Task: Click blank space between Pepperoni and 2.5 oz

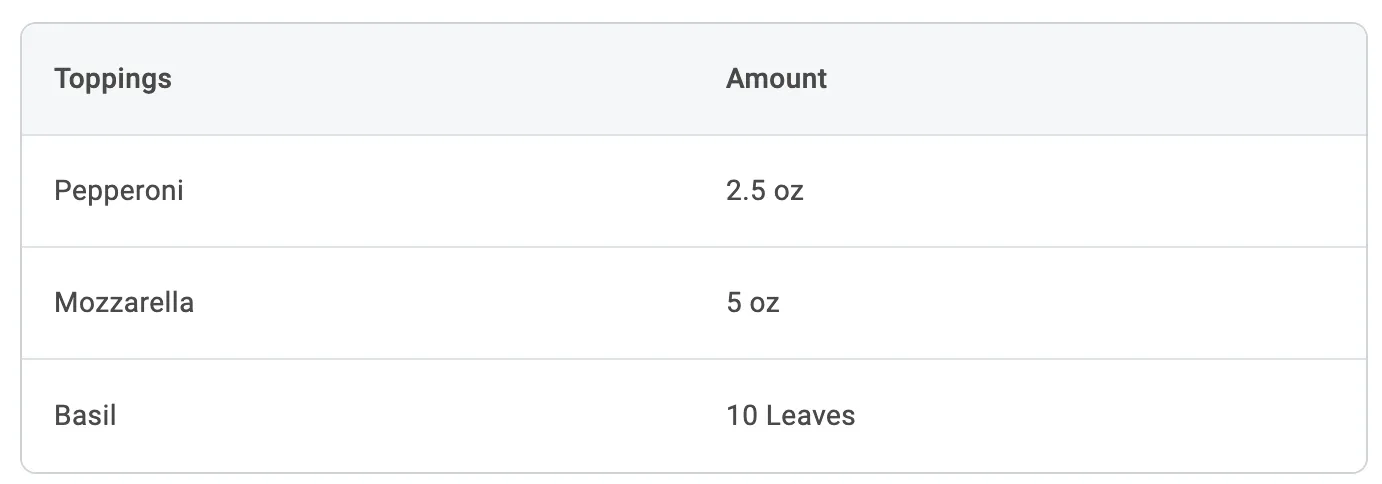Action: (450, 191)
